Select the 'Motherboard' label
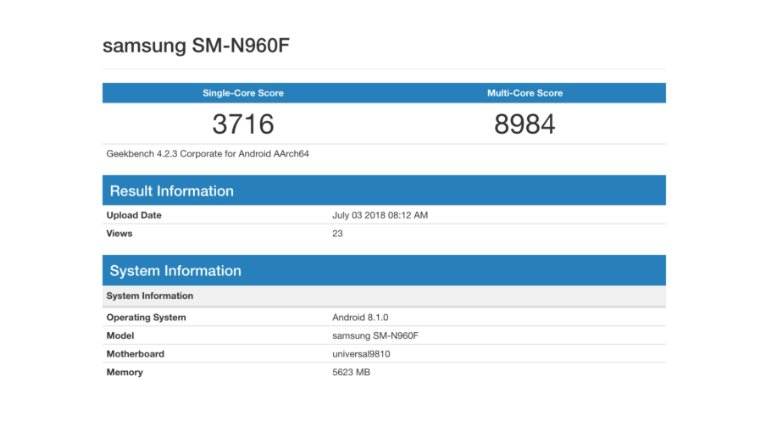The image size is (770, 434). (x=136, y=353)
